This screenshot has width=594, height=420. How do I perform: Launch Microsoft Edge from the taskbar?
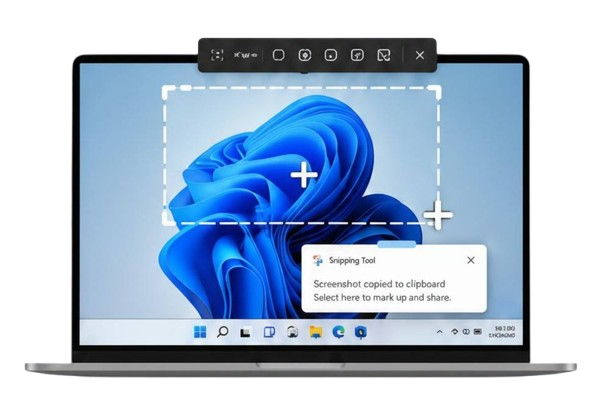click(x=338, y=332)
